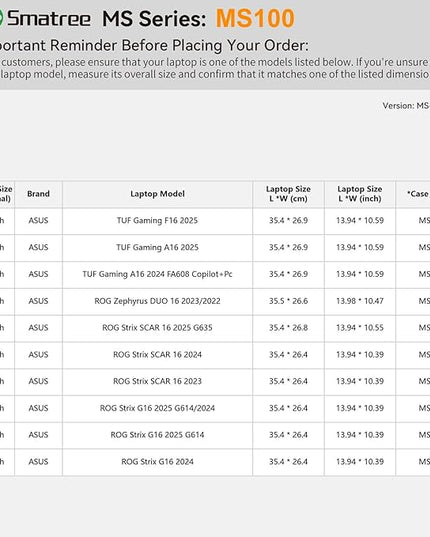
Task: Click the 13.98 * 10.47 inch cell
Action: 360,301
